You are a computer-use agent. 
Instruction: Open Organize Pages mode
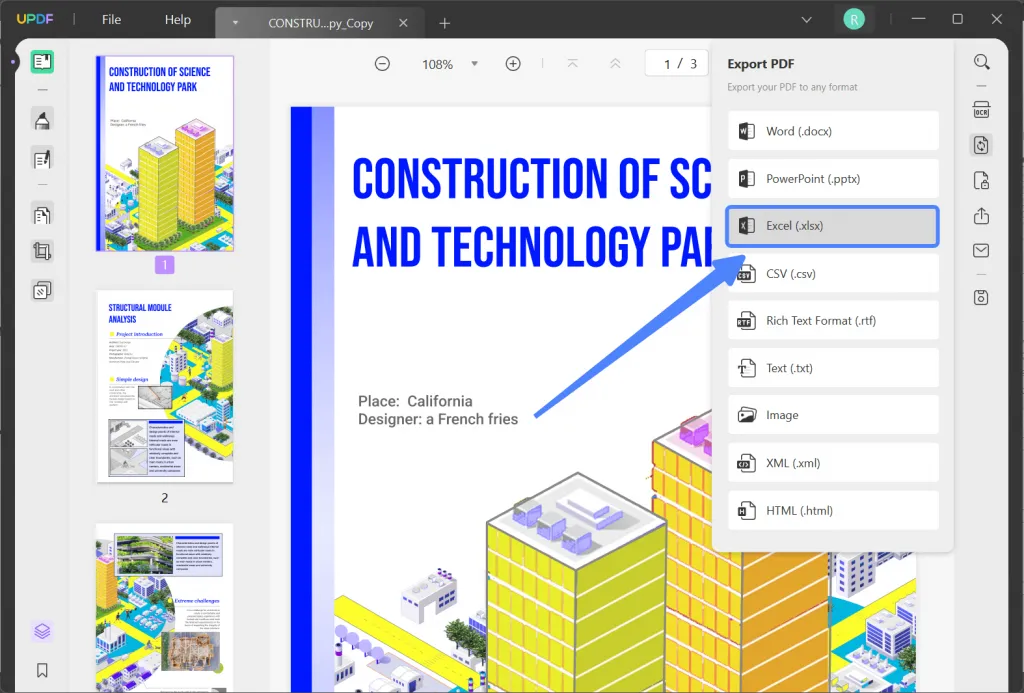pos(41,214)
